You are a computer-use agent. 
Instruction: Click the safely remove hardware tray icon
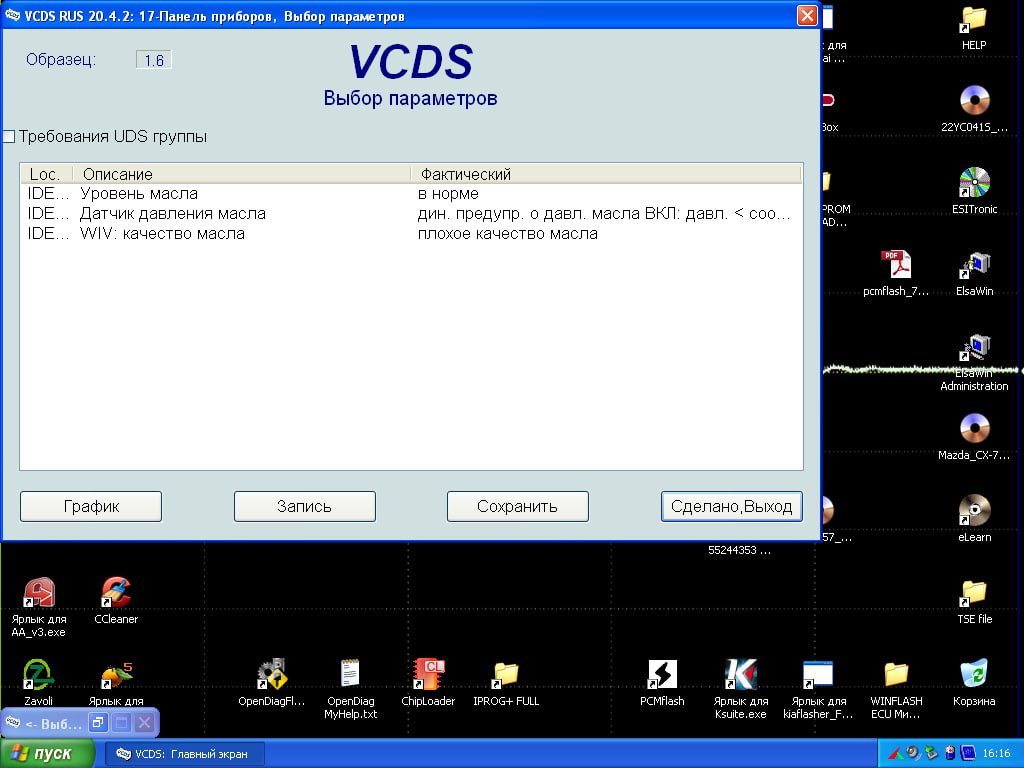click(x=931, y=753)
